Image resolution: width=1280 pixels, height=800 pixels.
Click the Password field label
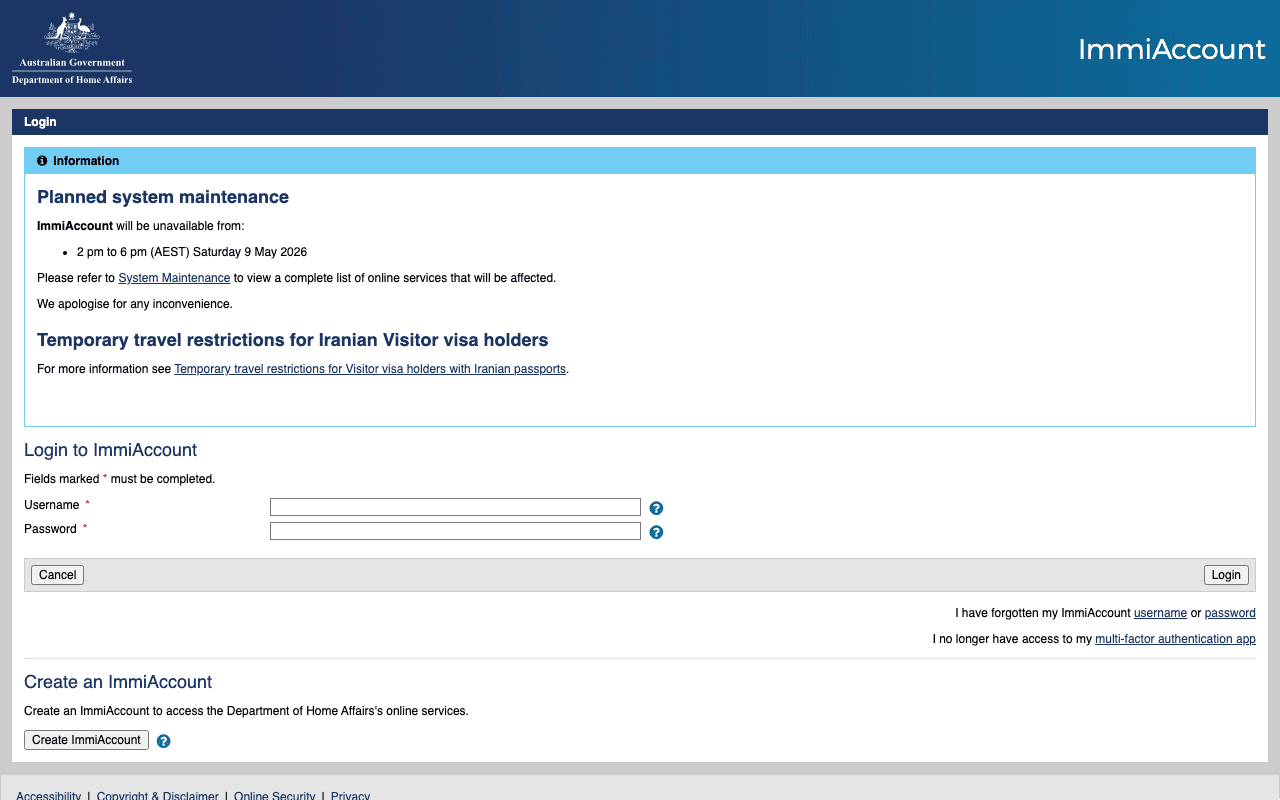point(51,529)
